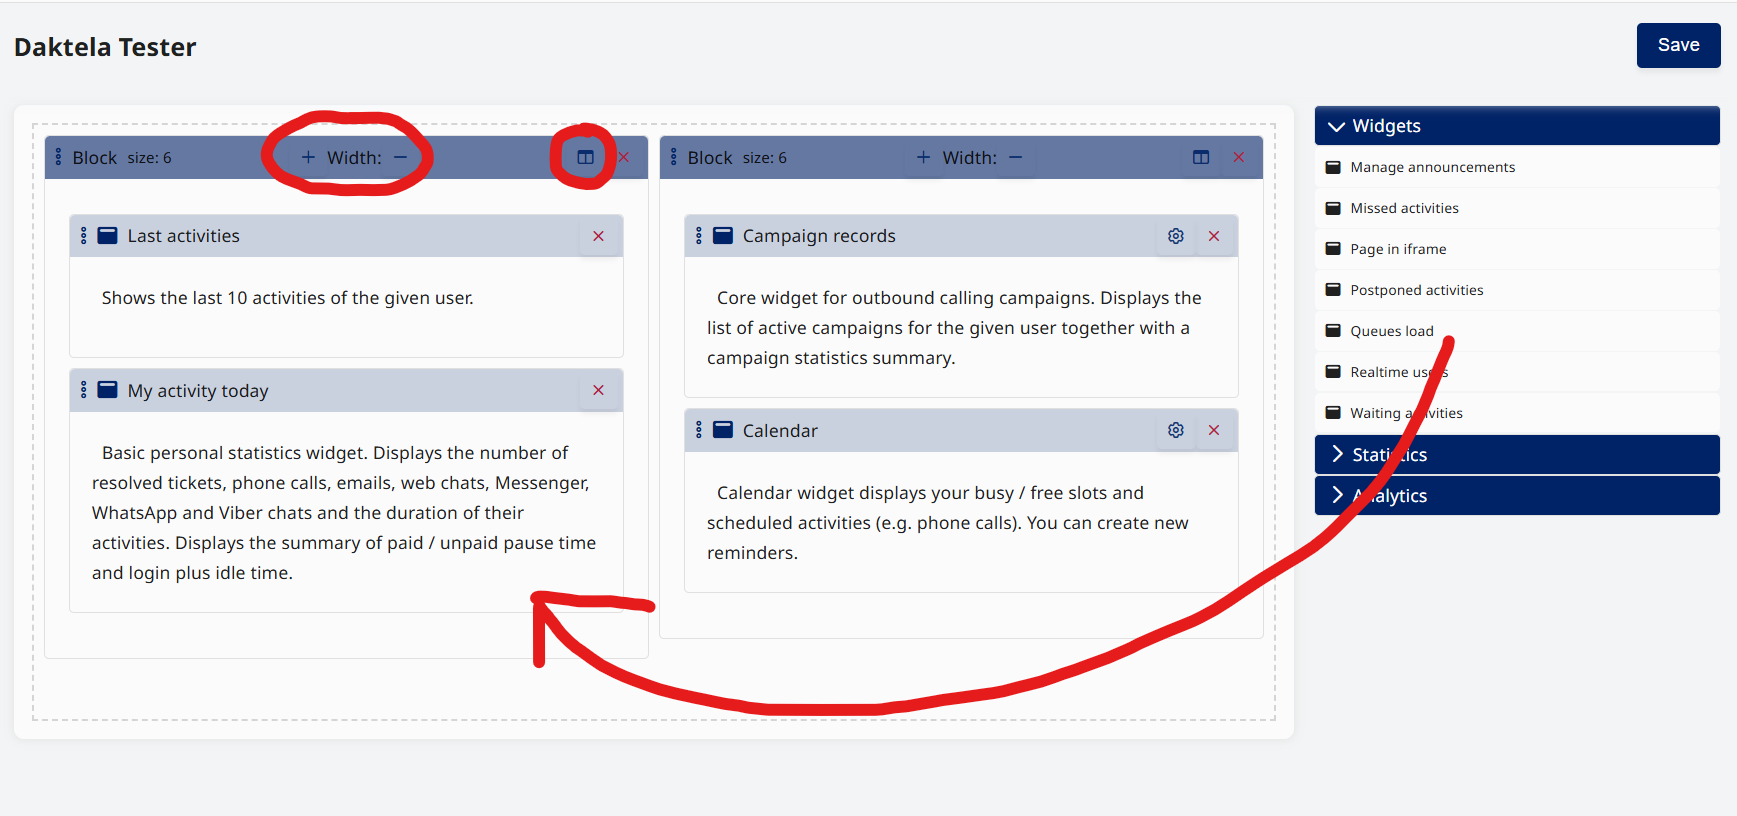This screenshot has width=1737, height=816.
Task: Click the Save button
Action: point(1677,46)
